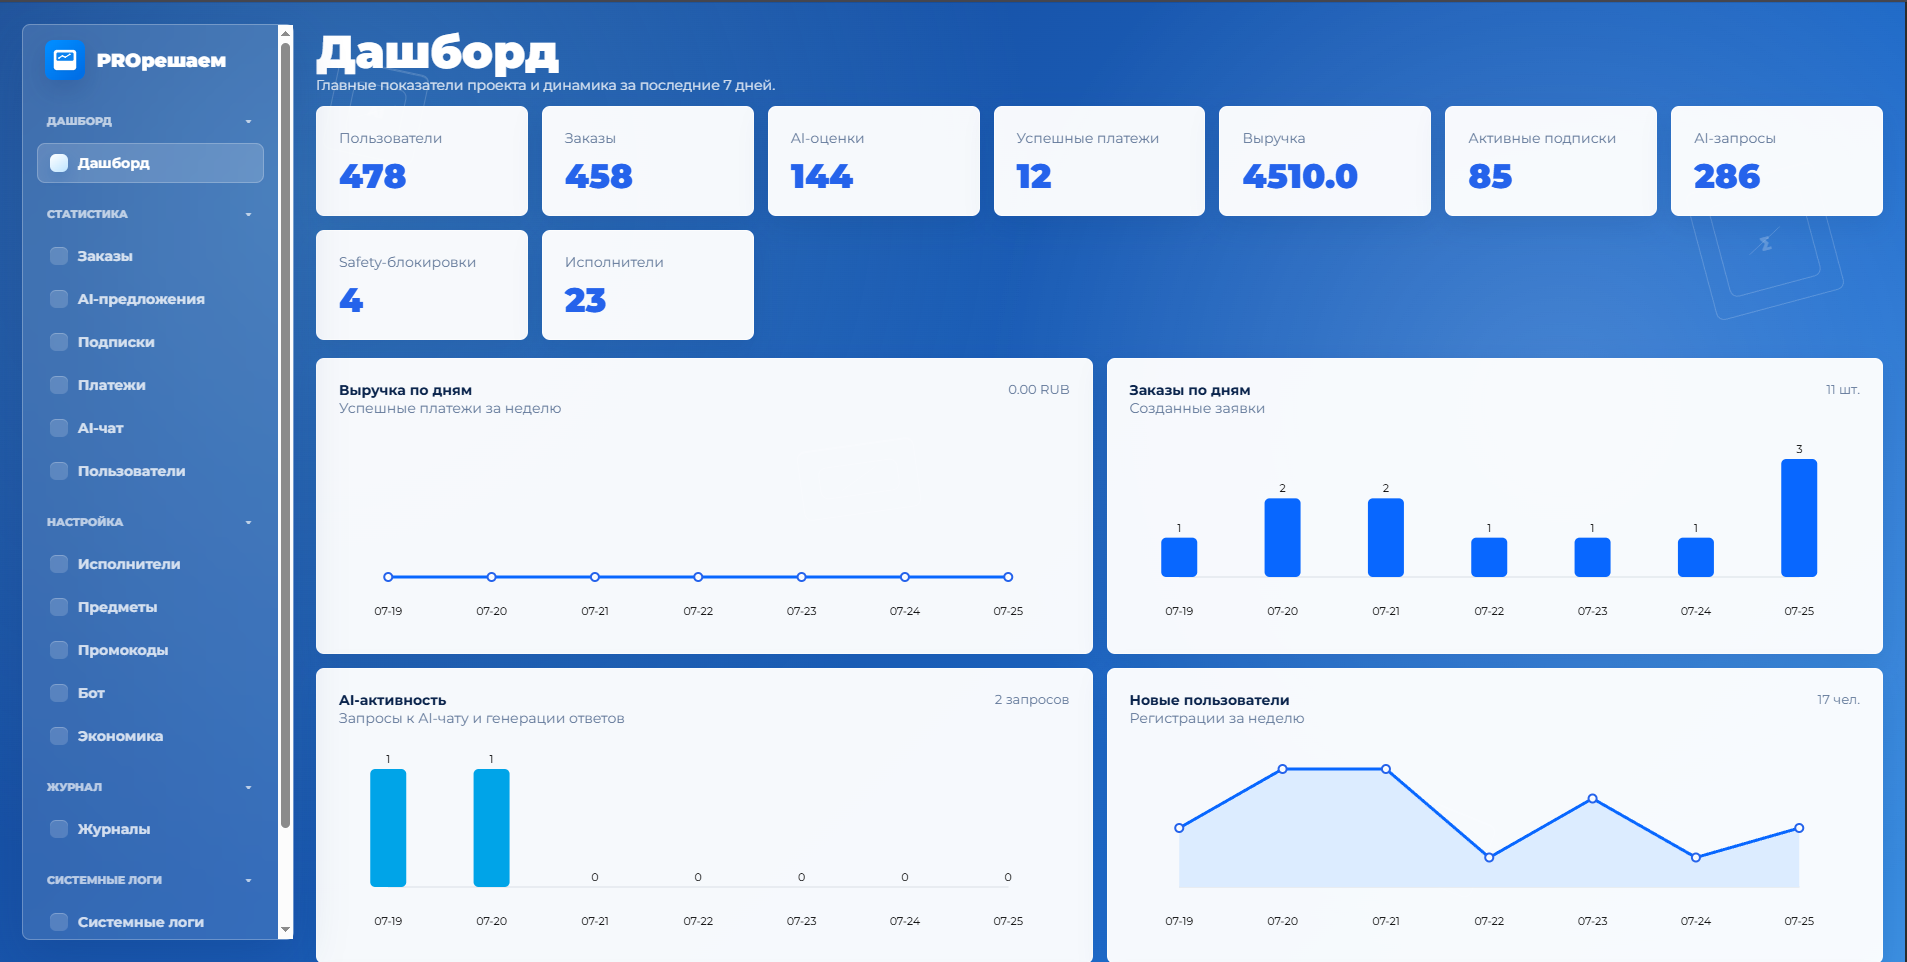Click the icon next to Экономика
The image size is (1907, 962).
click(x=59, y=736)
